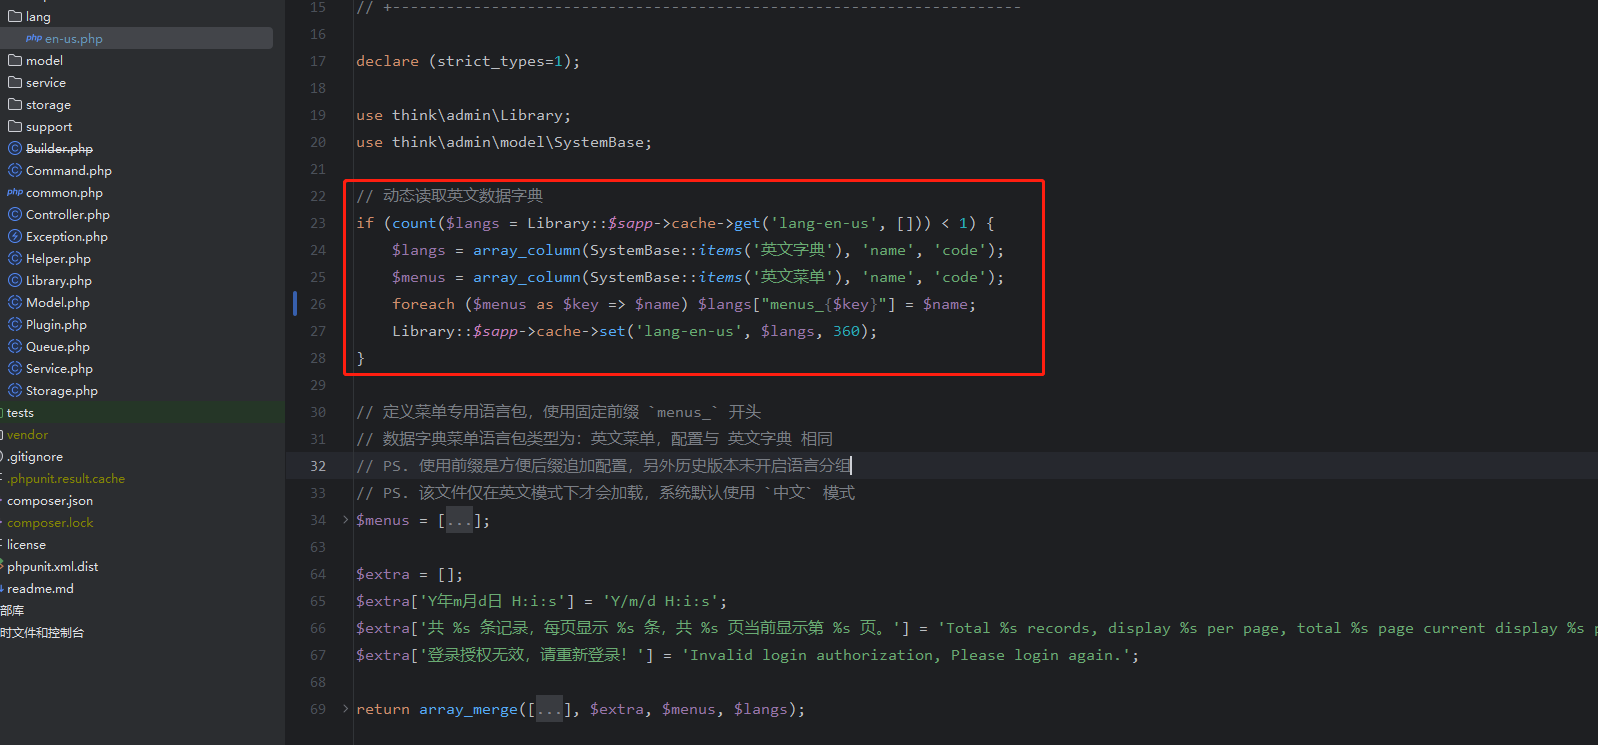Click the Exception.php file icon

tap(15, 236)
